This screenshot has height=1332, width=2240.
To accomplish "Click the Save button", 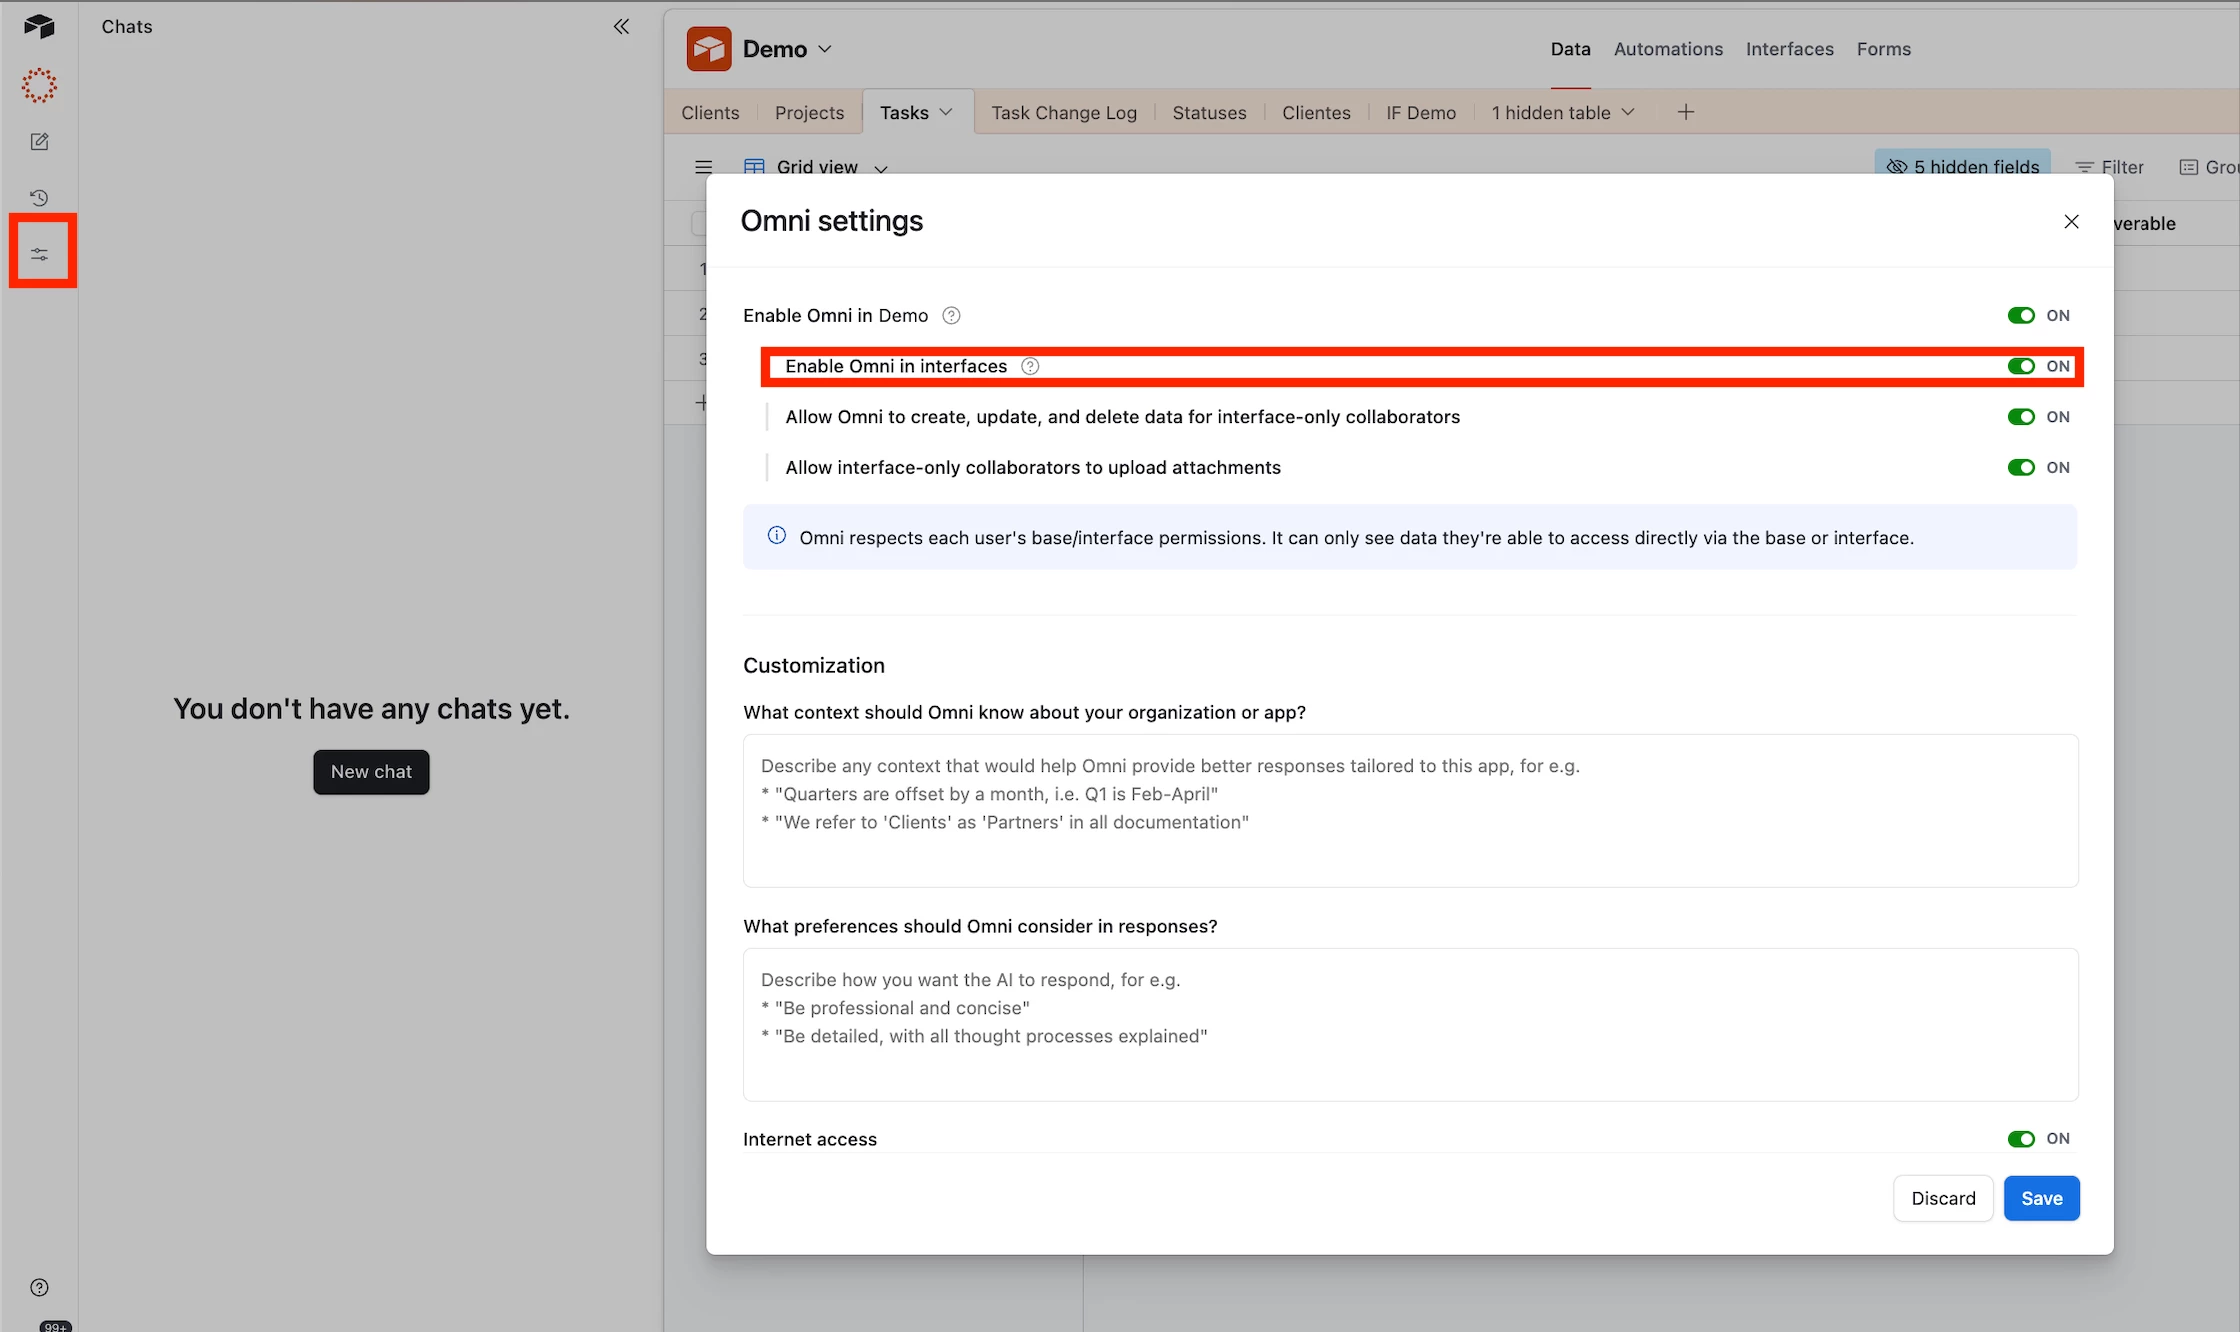I will (2040, 1198).
